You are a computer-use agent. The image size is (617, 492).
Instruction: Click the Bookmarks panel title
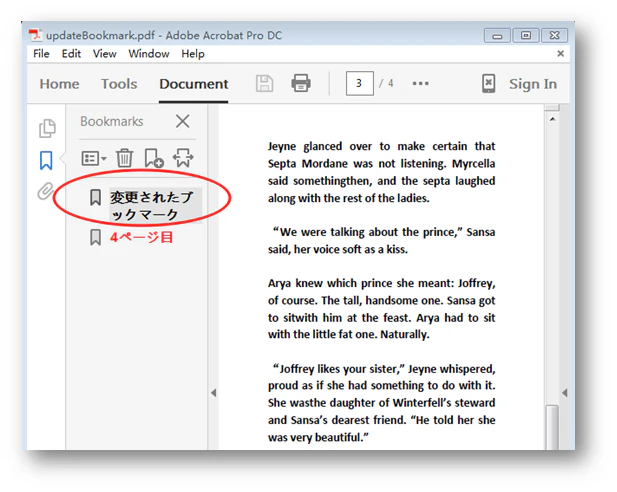112,121
